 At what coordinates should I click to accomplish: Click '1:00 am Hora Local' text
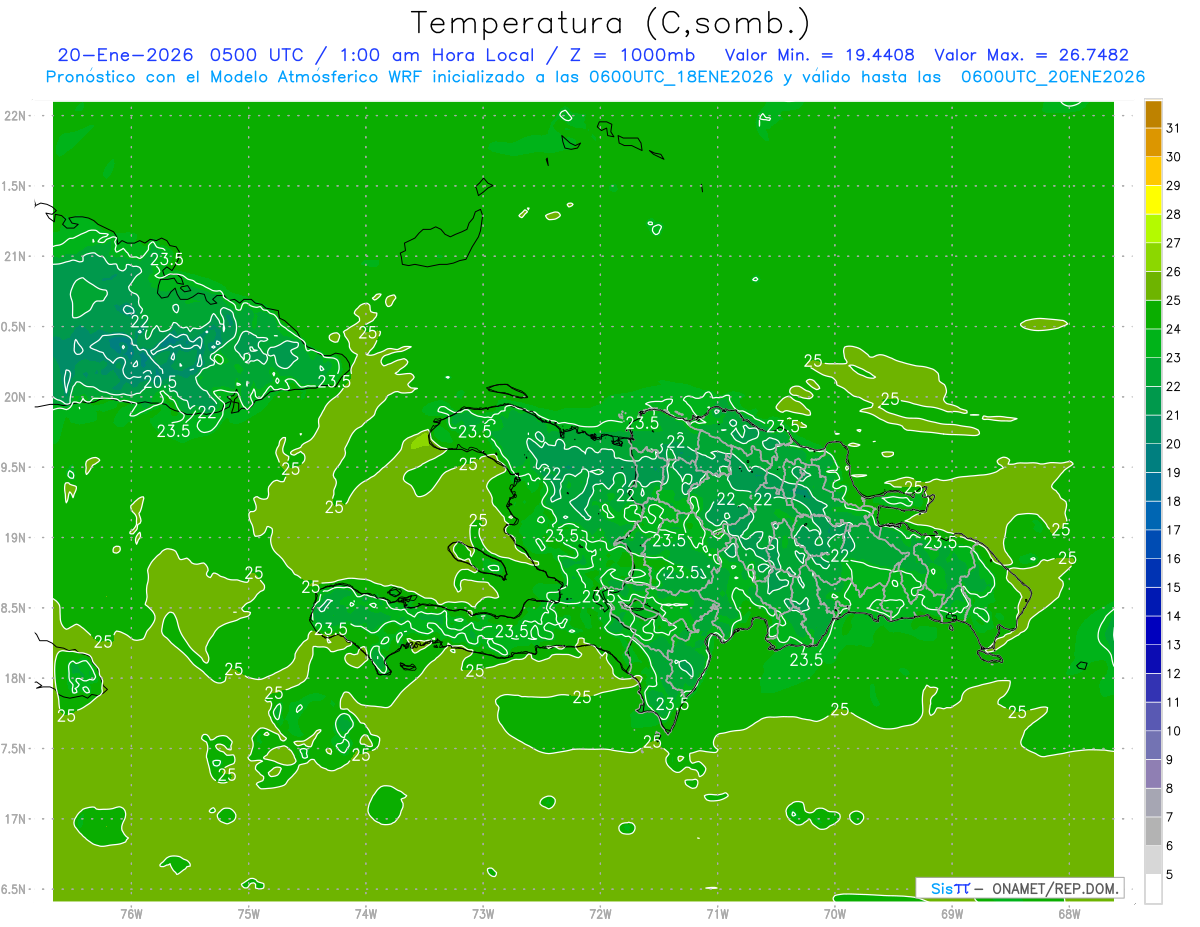436,55
